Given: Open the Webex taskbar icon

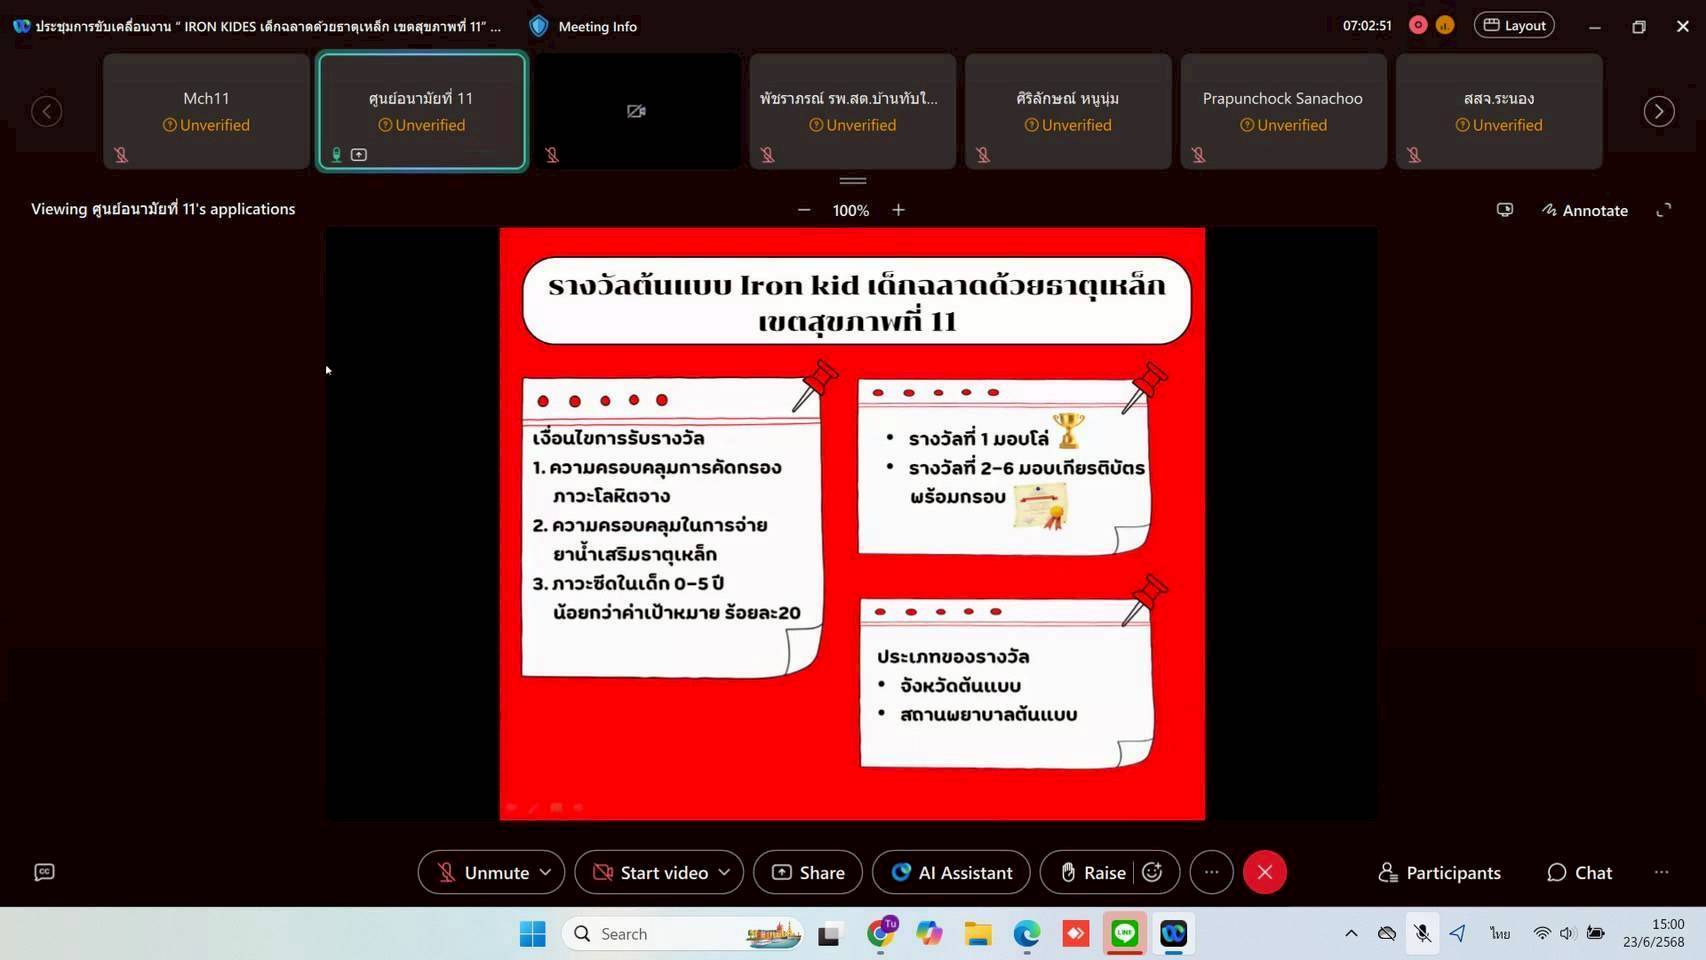Looking at the screenshot, I should [1174, 934].
